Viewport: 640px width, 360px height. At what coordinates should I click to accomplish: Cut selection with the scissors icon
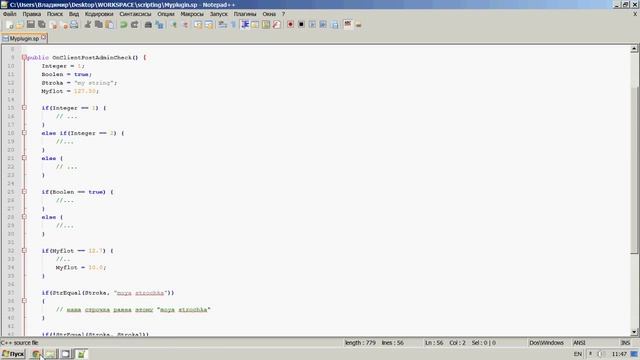tap(87, 24)
